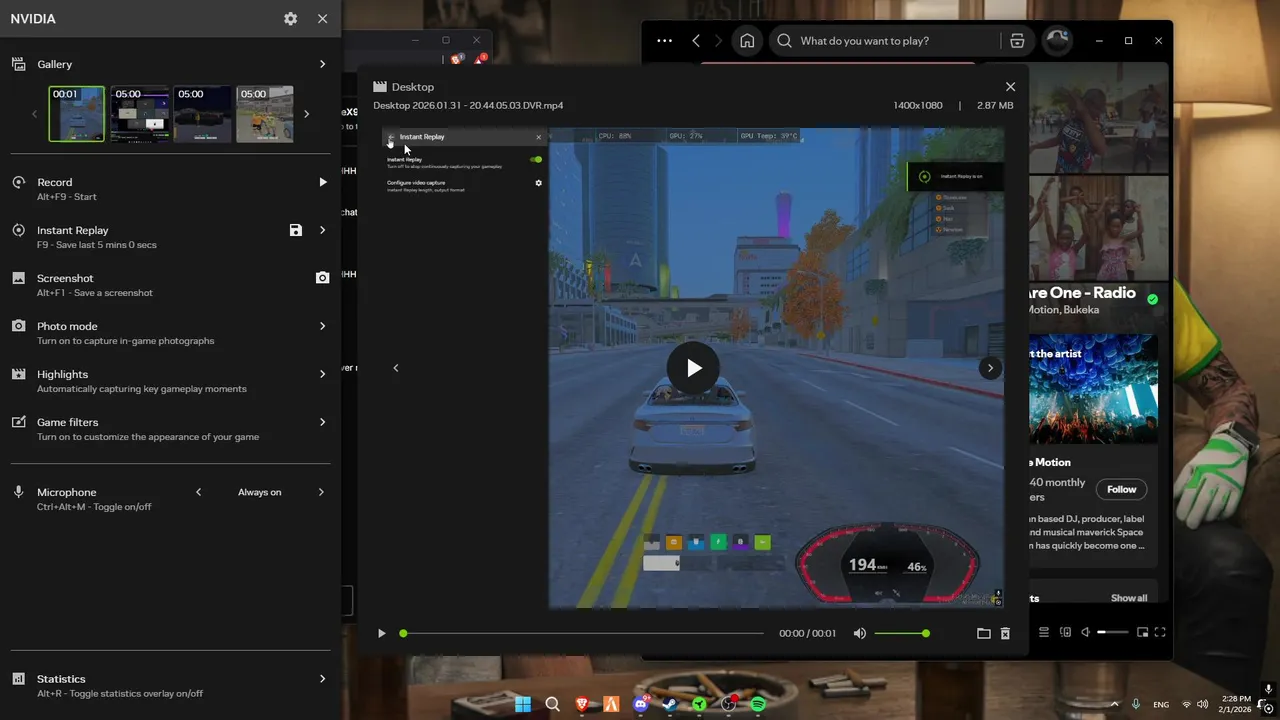
Task: Click the Highlights icon
Action: pyautogui.click(x=18, y=374)
